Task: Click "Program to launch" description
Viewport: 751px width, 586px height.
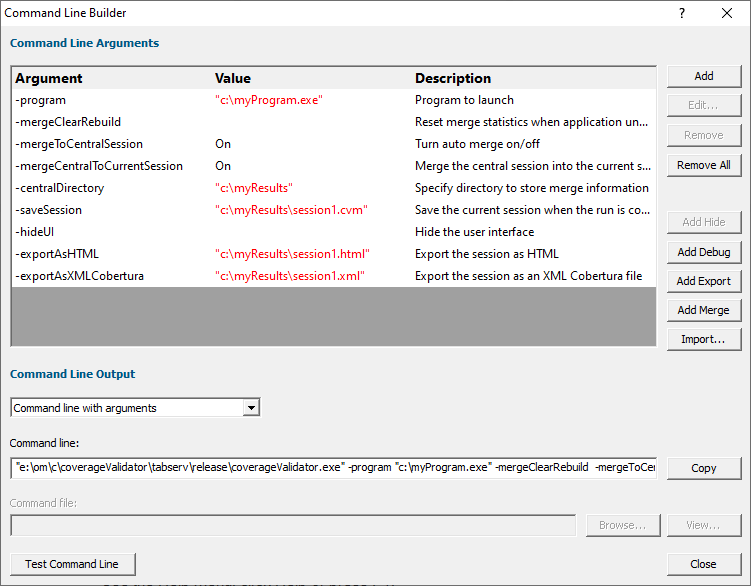Action: 464,100
